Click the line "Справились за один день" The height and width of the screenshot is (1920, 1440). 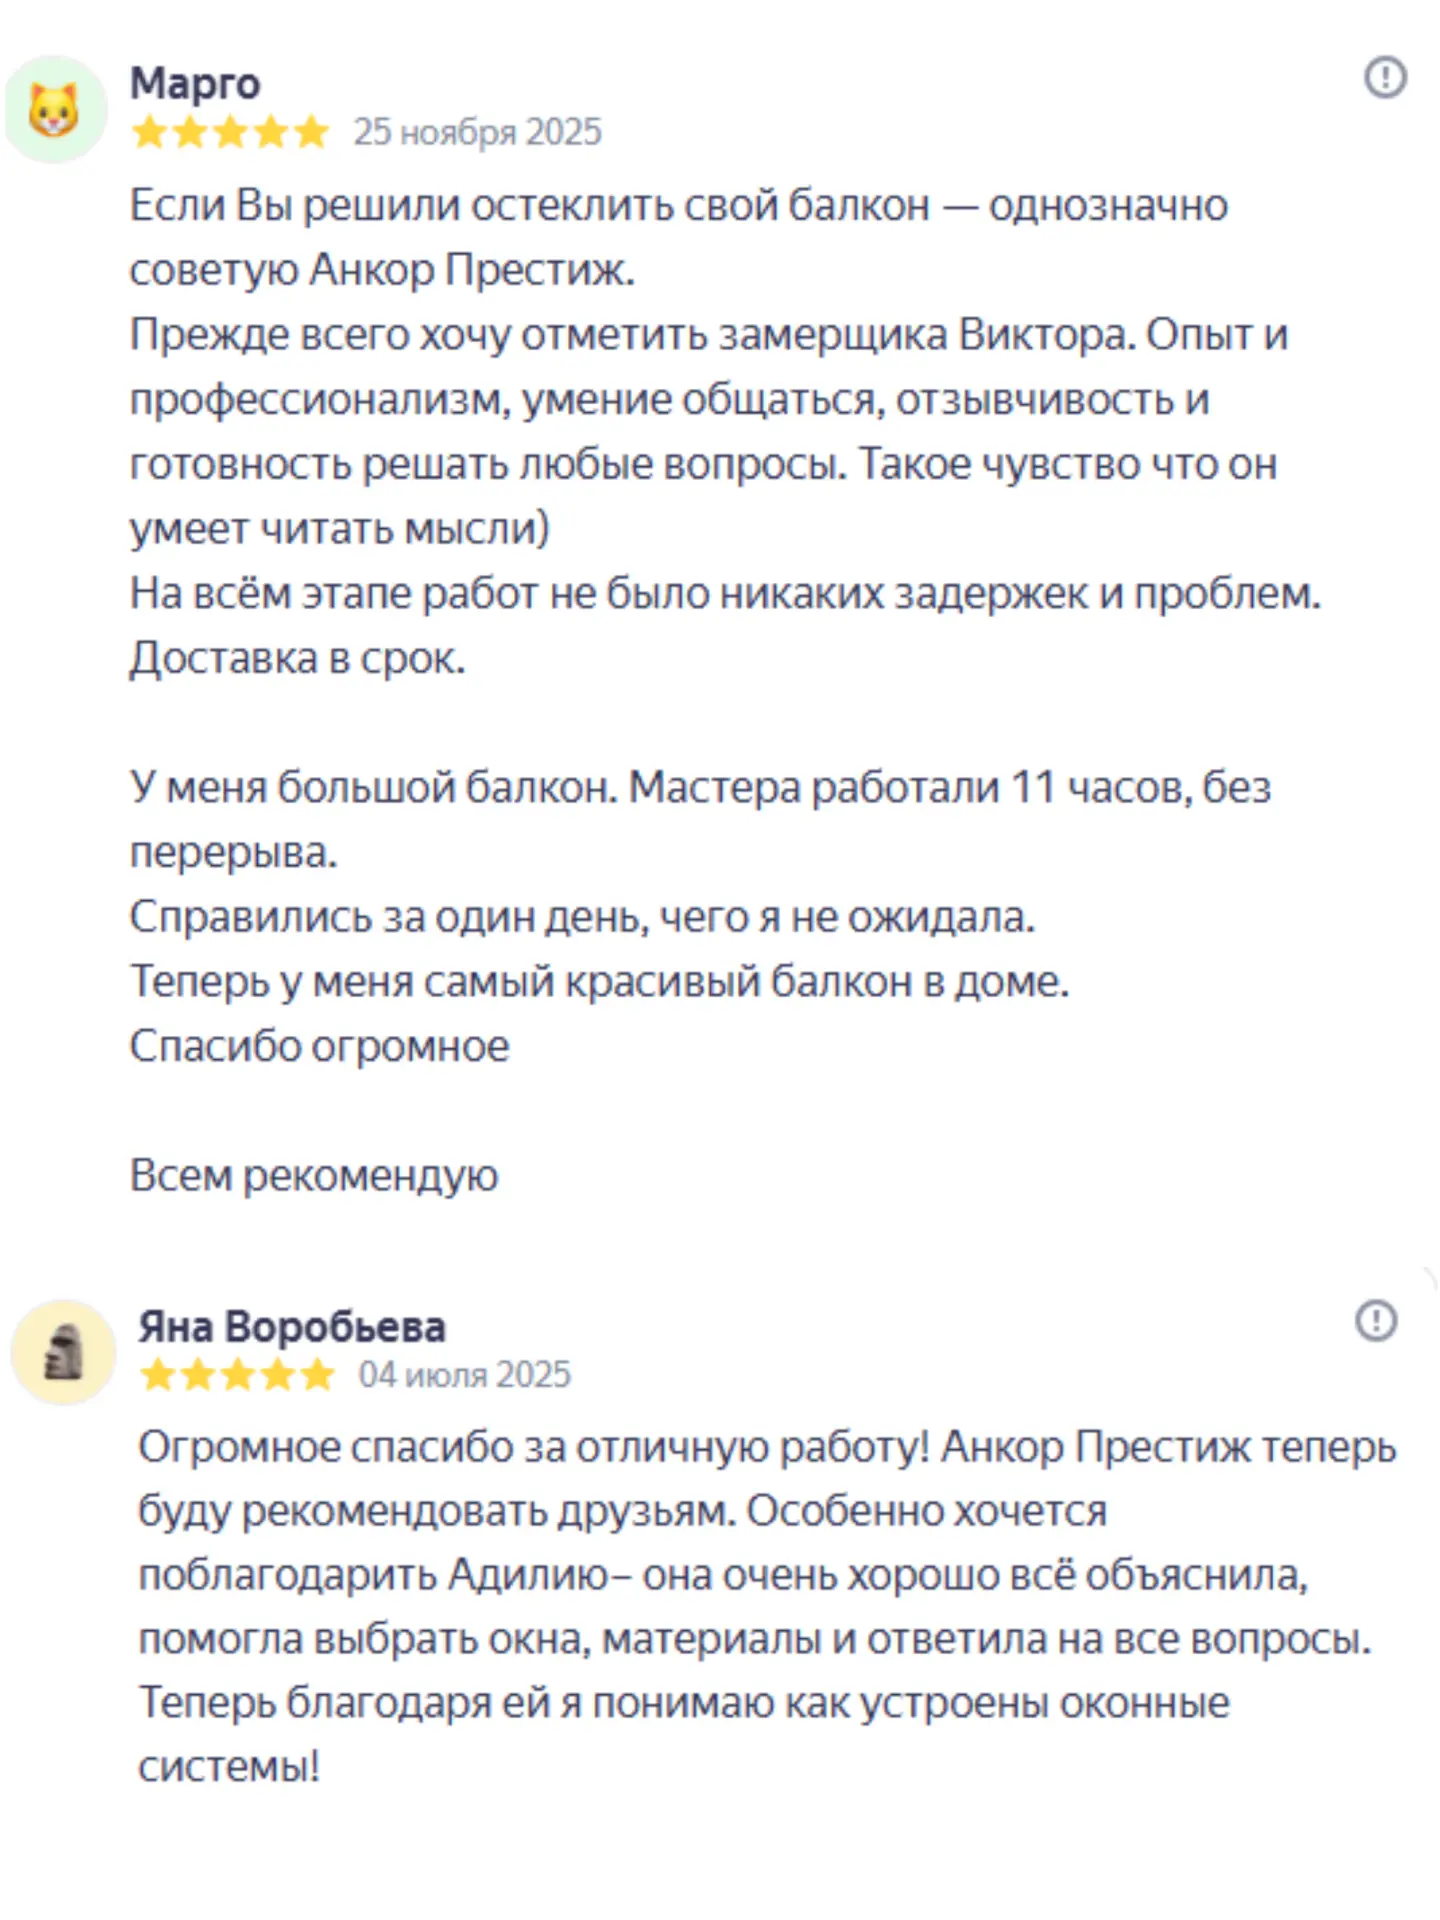click(x=582, y=917)
